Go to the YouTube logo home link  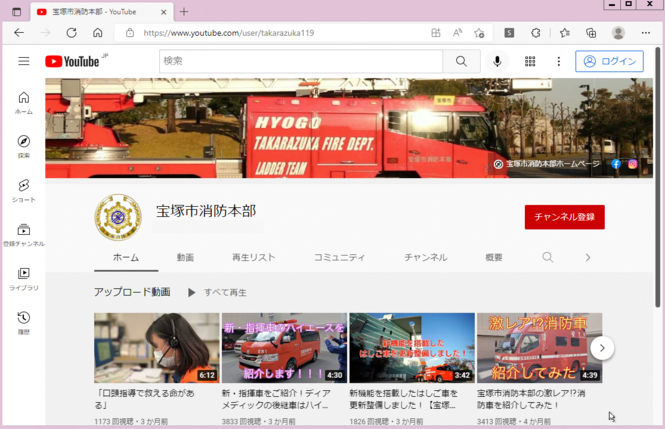pos(72,61)
